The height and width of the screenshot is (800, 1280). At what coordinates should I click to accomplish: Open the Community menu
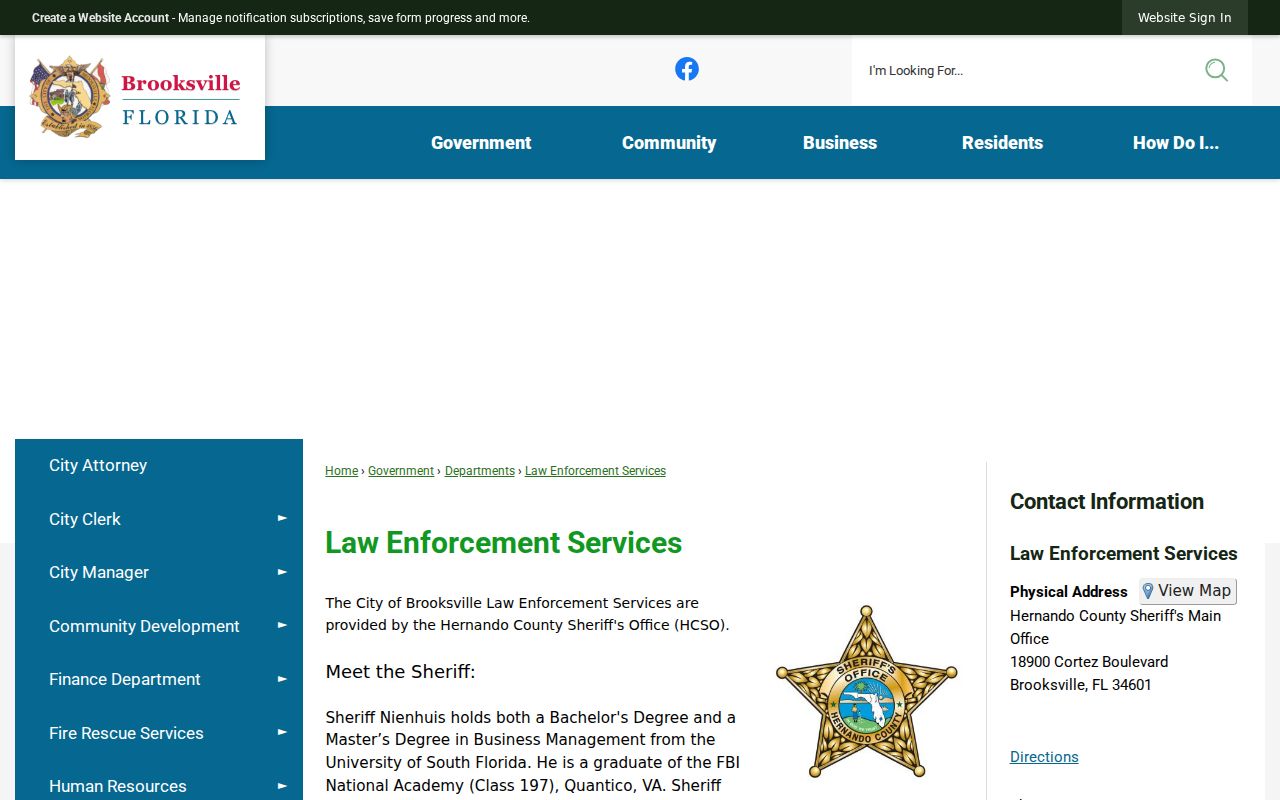pos(669,143)
